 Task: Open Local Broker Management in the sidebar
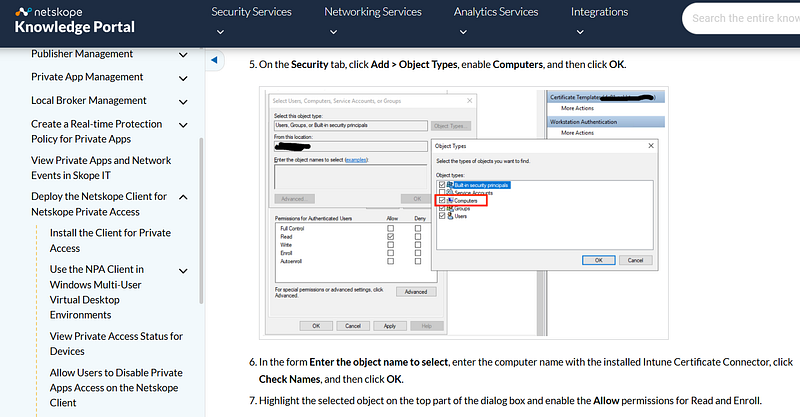(x=88, y=101)
